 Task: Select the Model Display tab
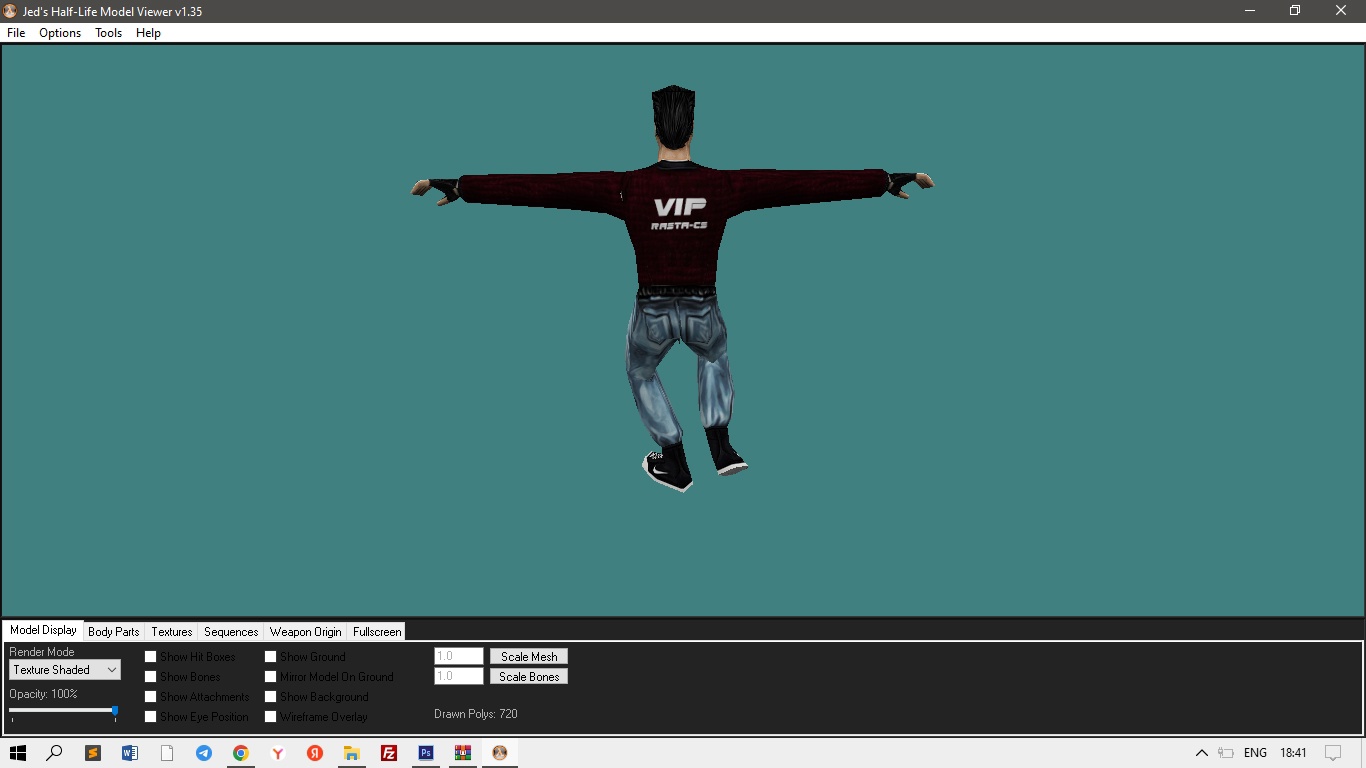(x=43, y=630)
